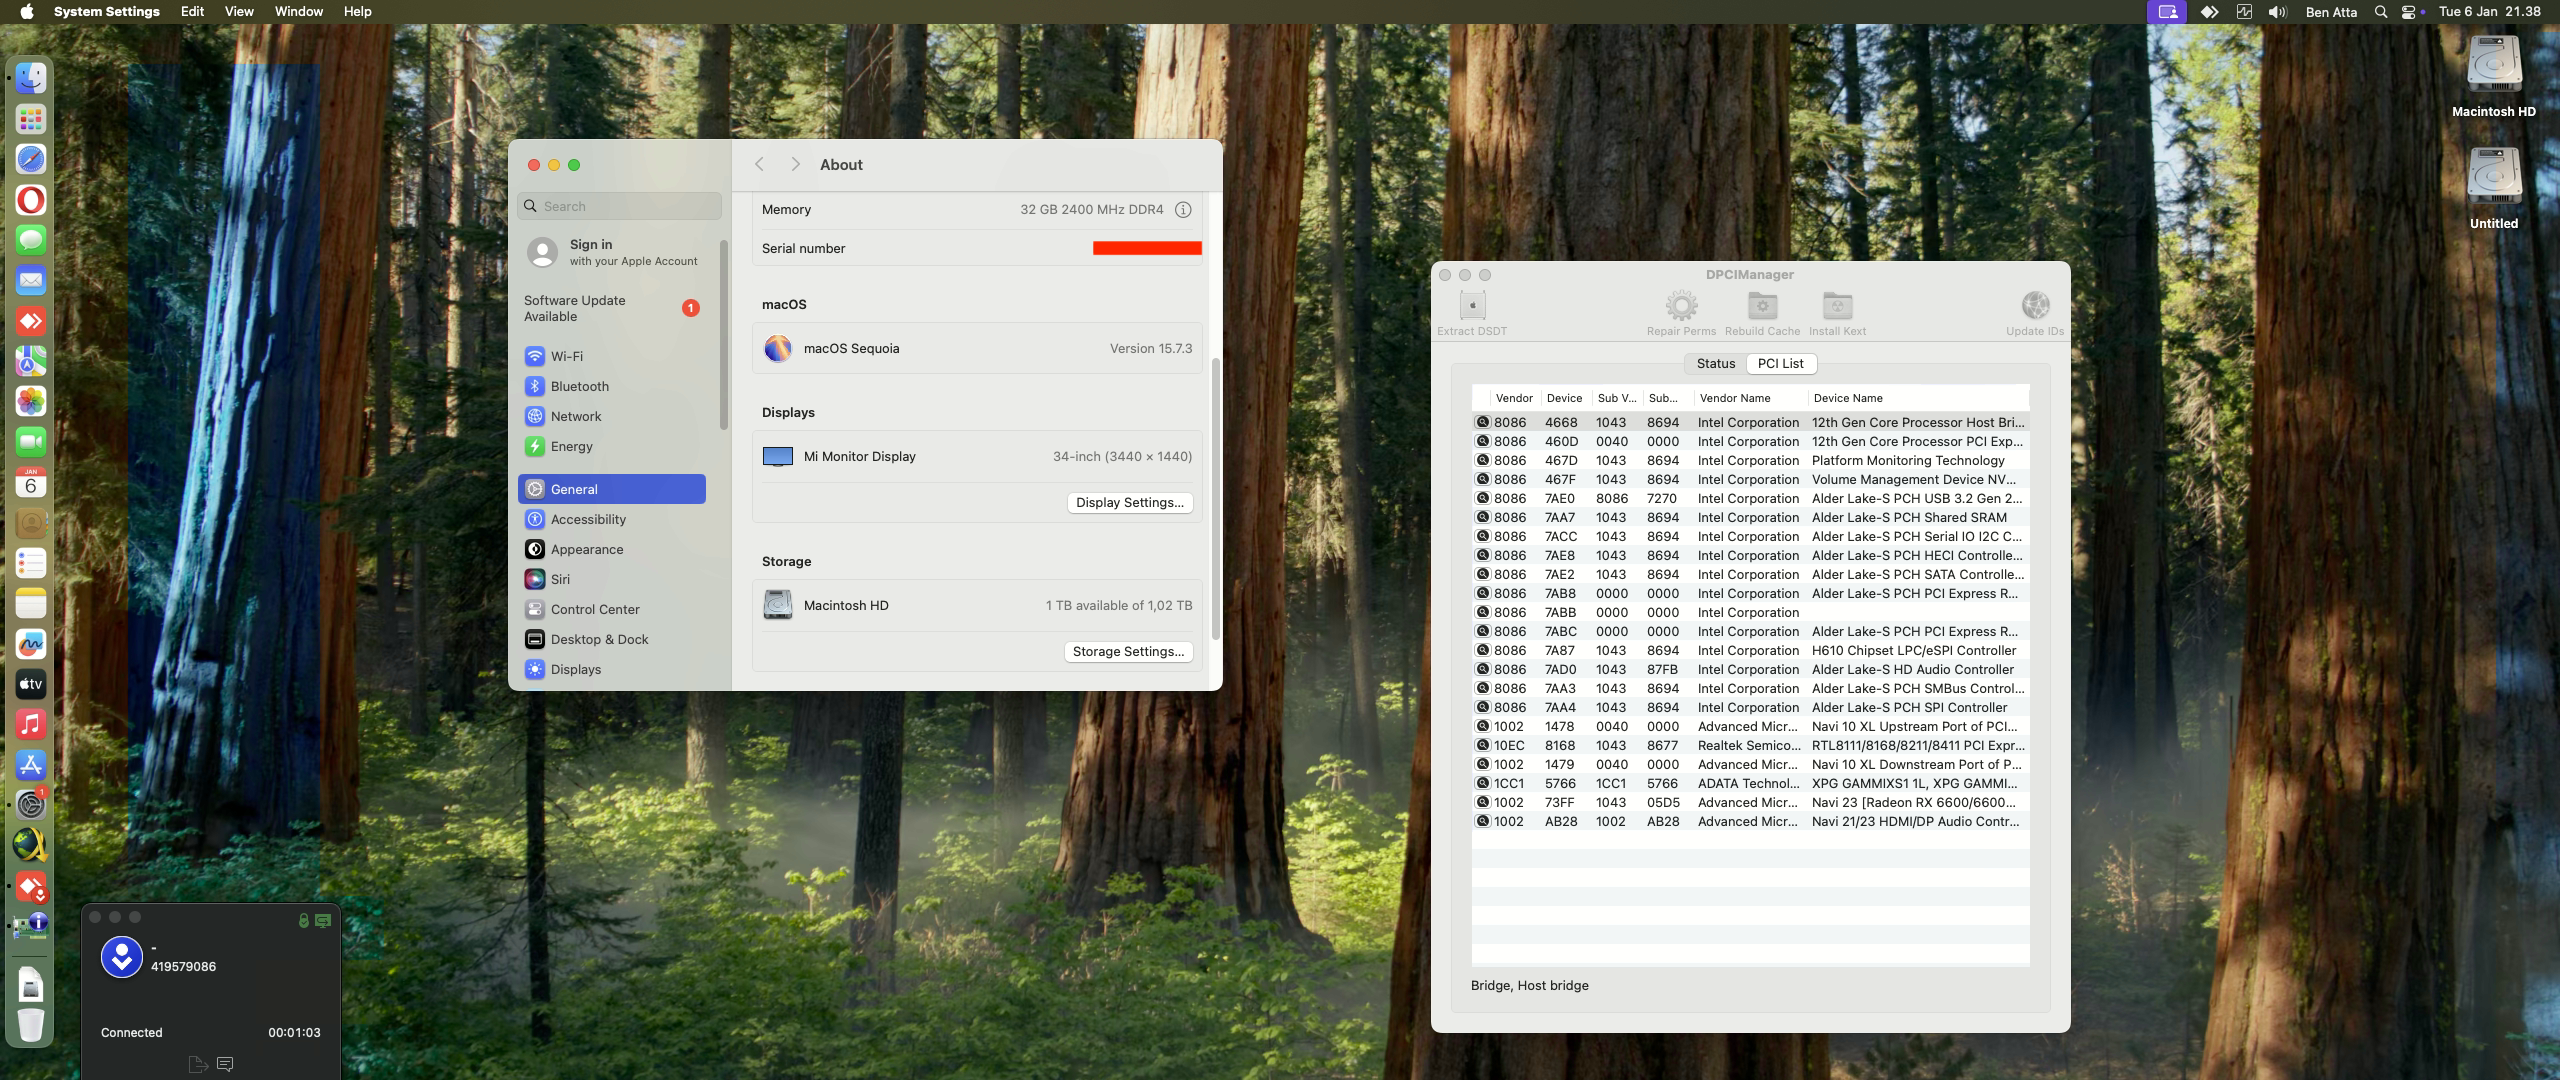Image resolution: width=2560 pixels, height=1080 pixels.
Task: Sign in with your Apple Account
Action: pos(614,252)
